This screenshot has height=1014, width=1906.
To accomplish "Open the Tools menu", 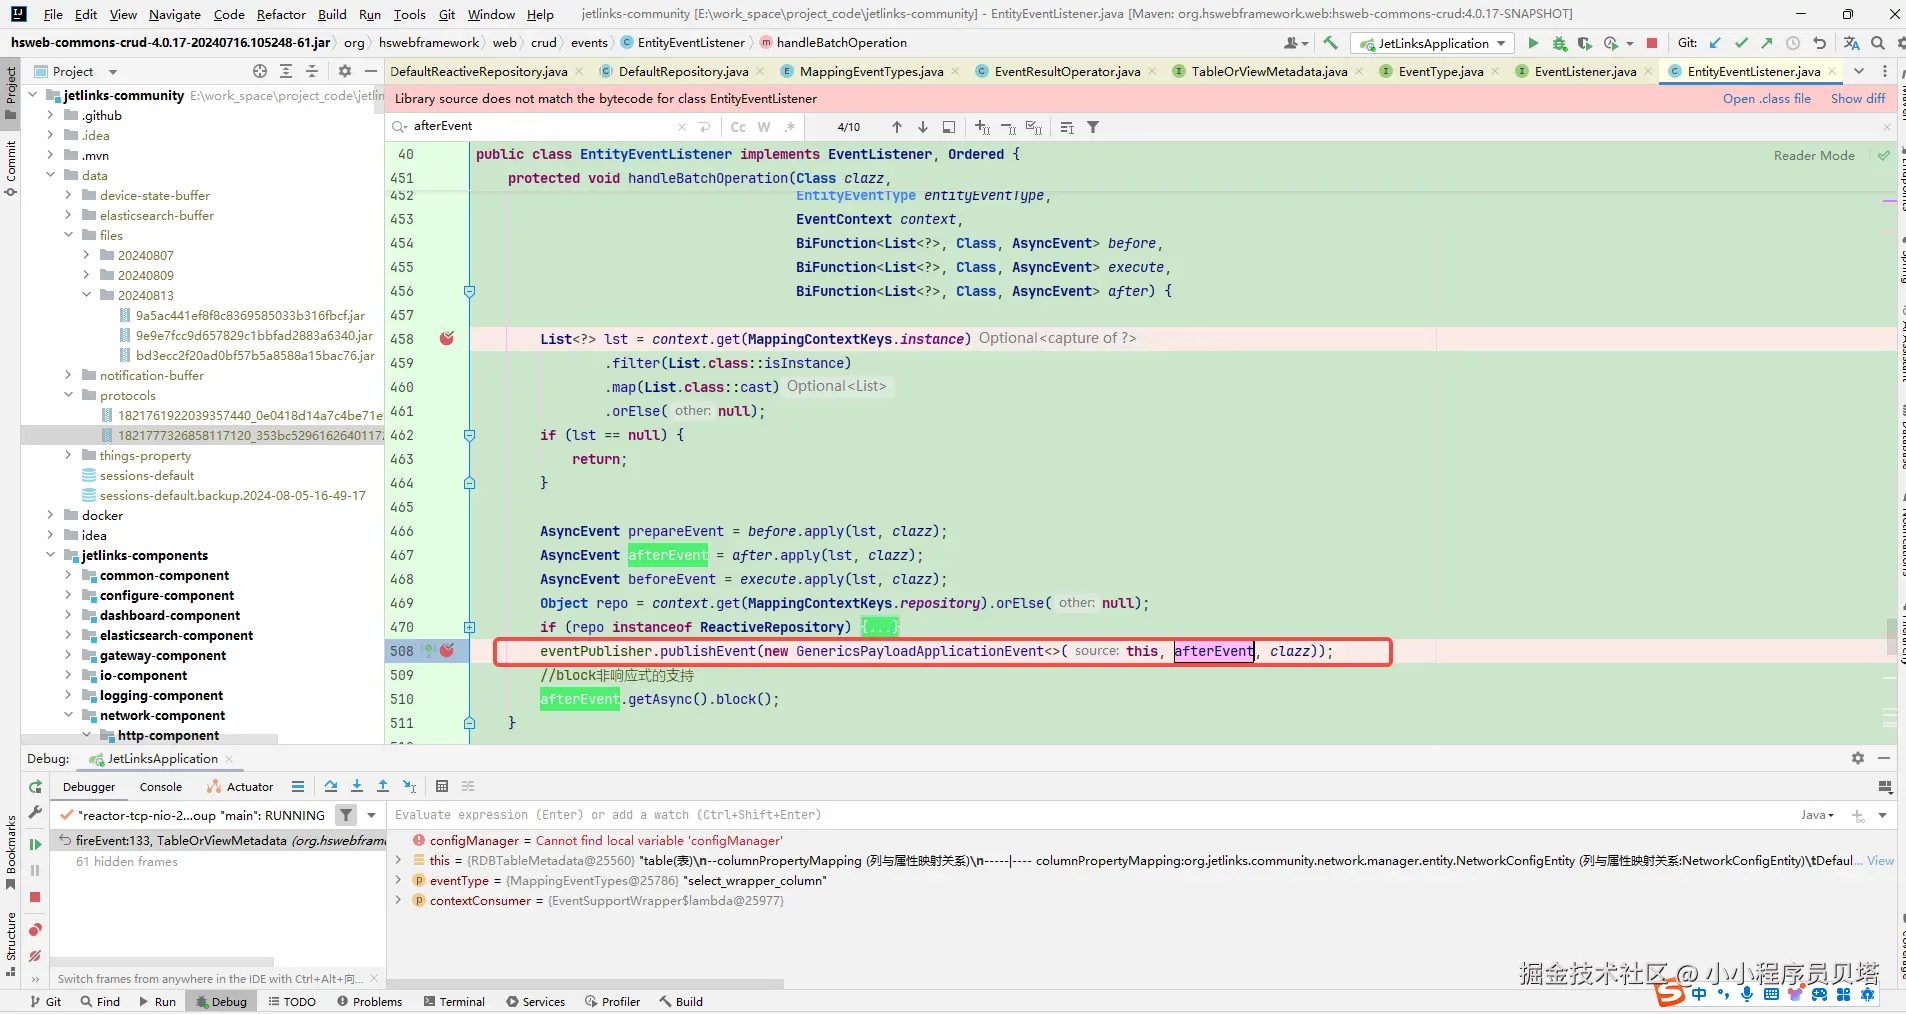I will tap(409, 14).
